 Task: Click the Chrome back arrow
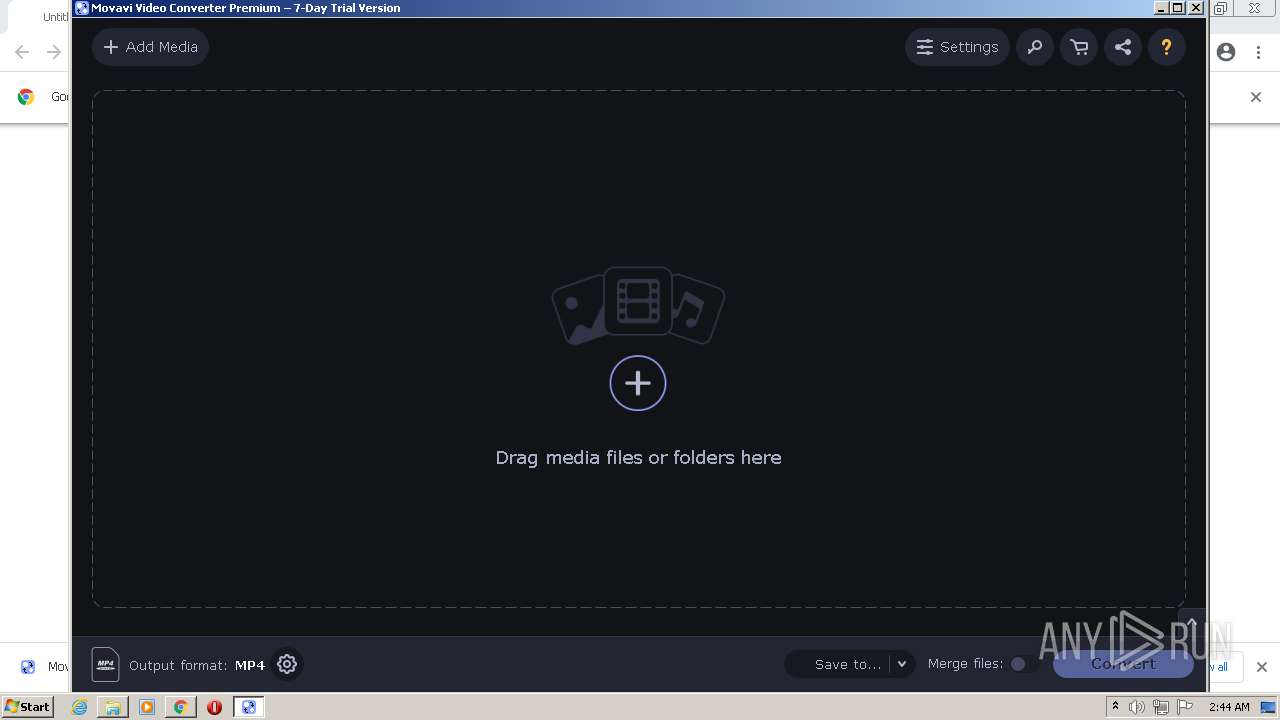(22, 52)
